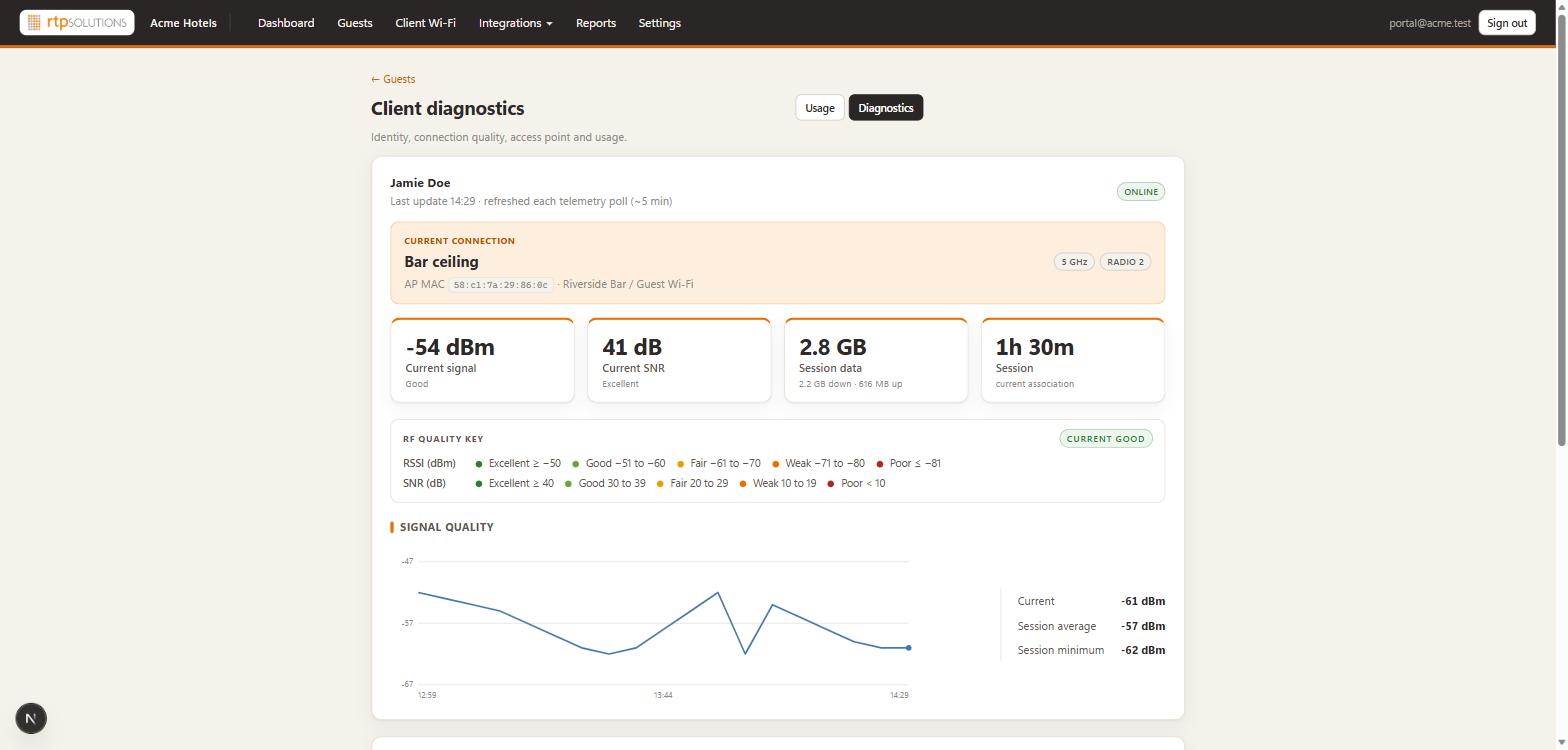Click the 2.8 GB session data card
Image resolution: width=1568 pixels, height=750 pixels.
click(876, 360)
